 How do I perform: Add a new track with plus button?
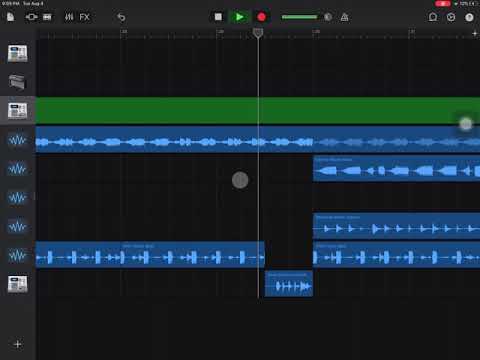[x=18, y=344]
